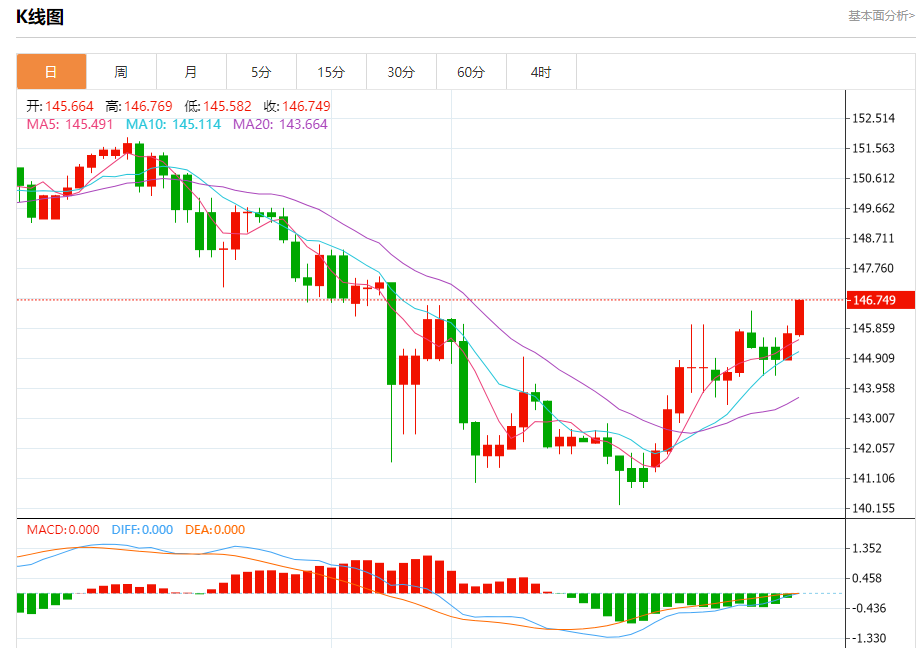The image size is (924, 648).
Task: Click the 148.711 price axis label
Action: coord(873,239)
